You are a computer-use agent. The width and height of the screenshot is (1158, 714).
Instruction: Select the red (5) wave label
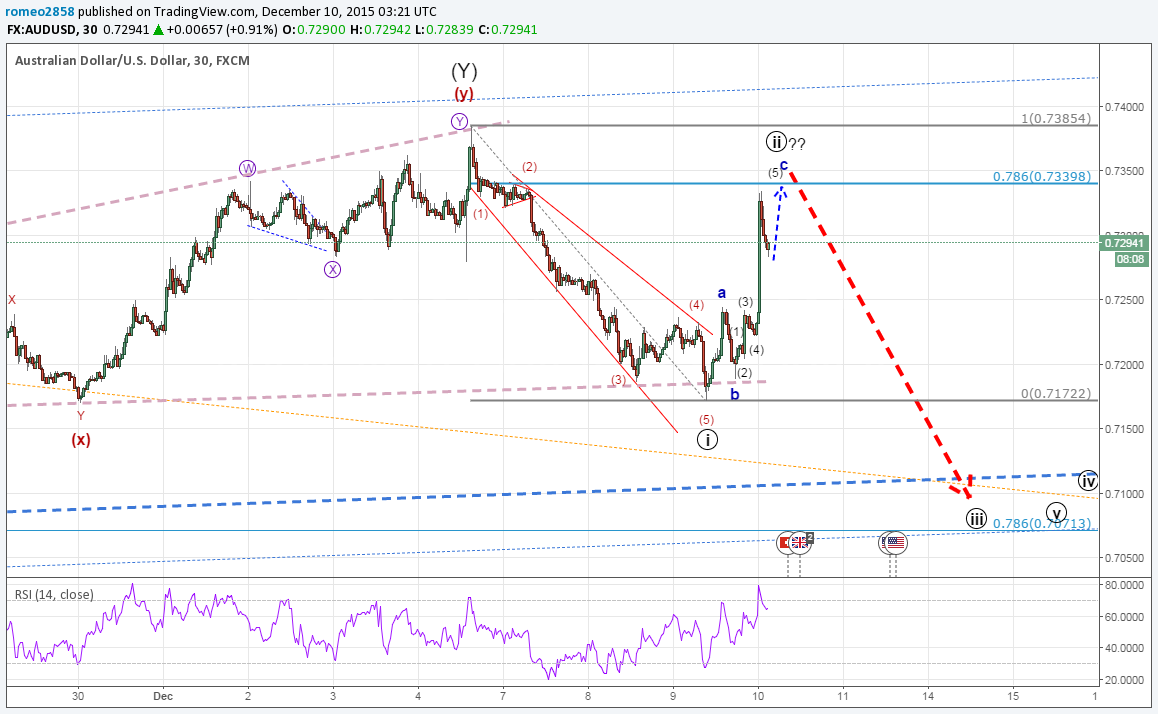(x=707, y=419)
